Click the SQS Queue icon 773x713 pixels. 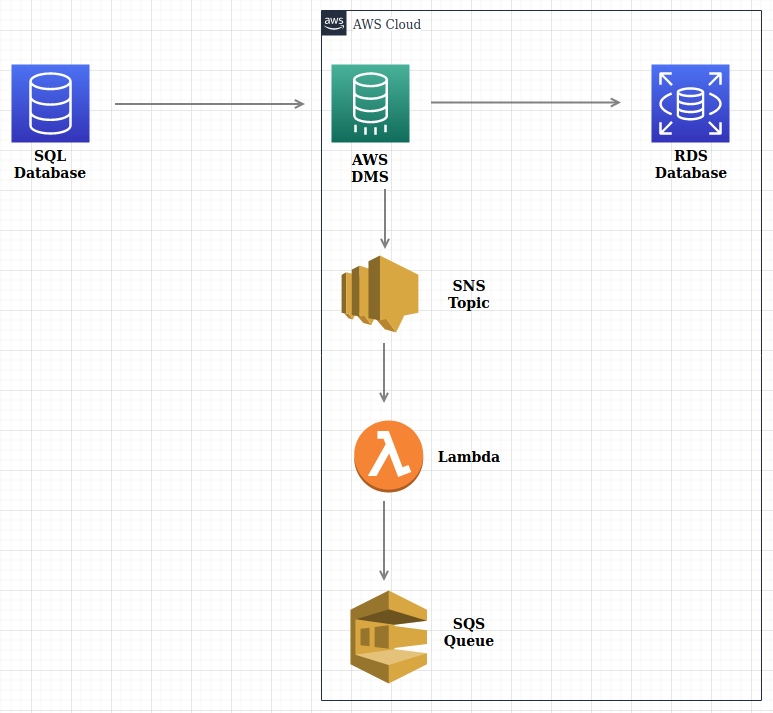(x=388, y=637)
